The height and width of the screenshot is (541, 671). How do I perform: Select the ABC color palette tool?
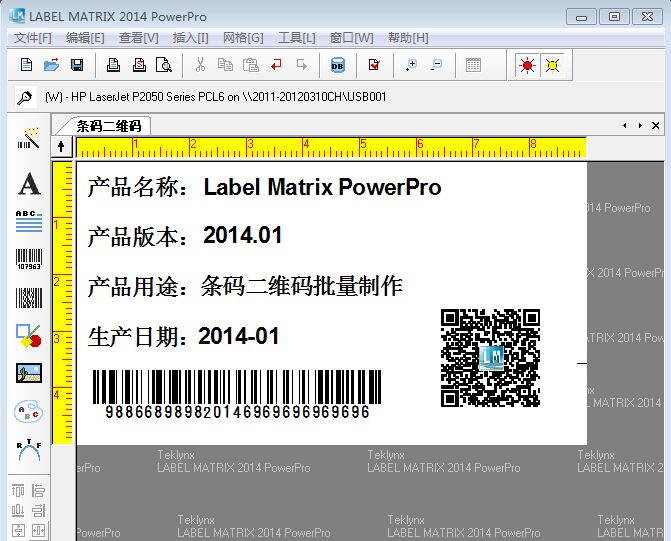coord(28,411)
